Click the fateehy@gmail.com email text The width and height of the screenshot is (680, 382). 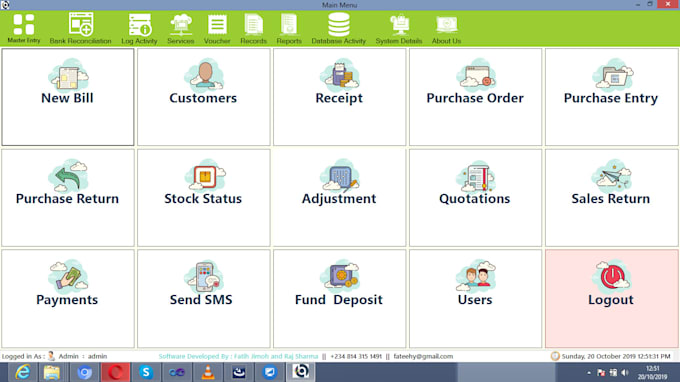coord(423,356)
